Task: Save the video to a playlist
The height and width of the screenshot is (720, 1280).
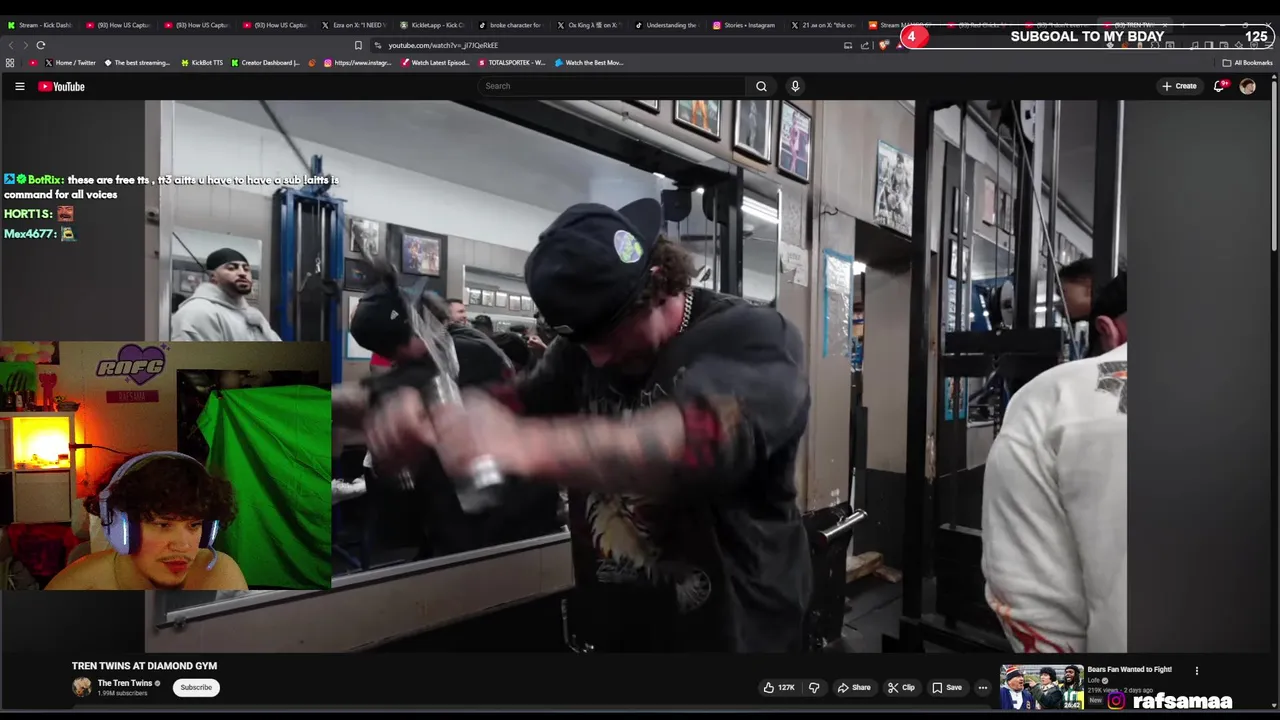Action: [x=946, y=687]
